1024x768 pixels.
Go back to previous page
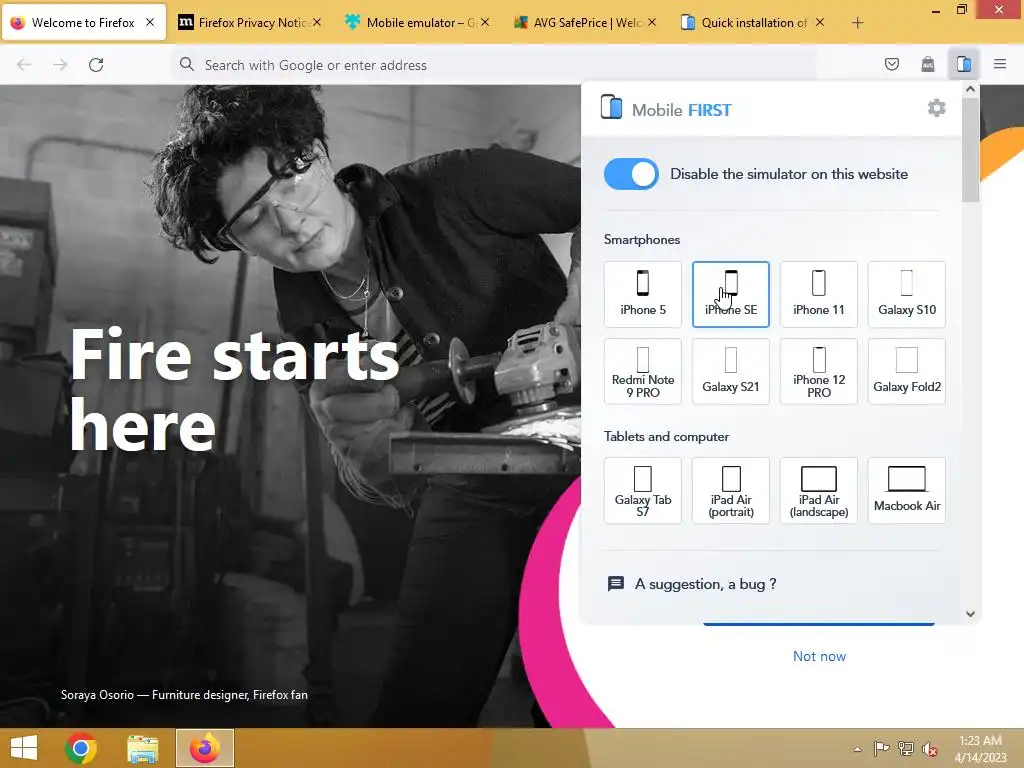(x=24, y=65)
